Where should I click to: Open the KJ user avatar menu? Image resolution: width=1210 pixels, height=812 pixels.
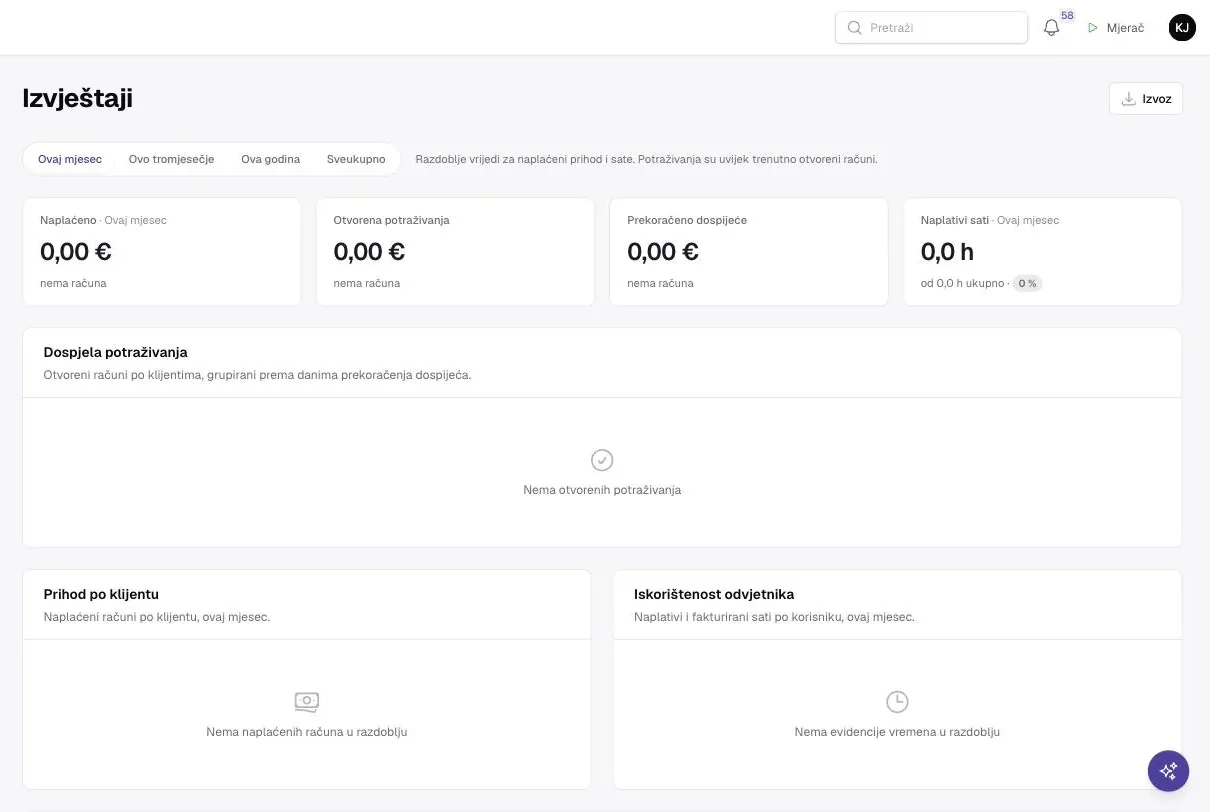click(1182, 28)
